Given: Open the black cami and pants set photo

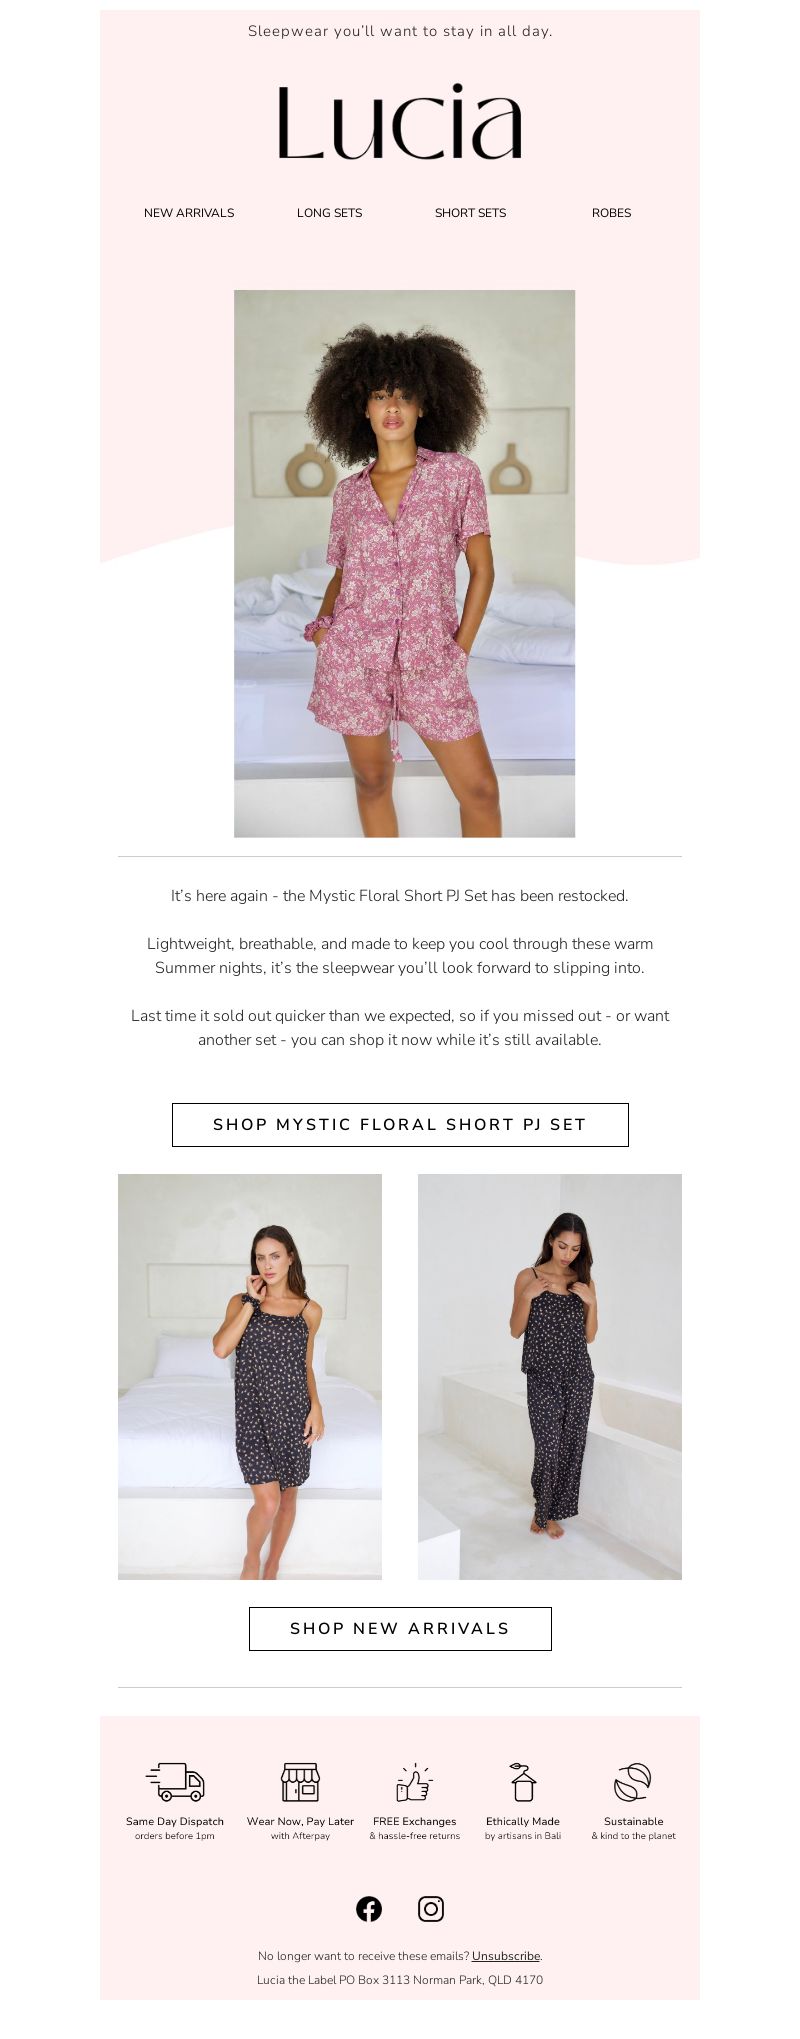Looking at the screenshot, I should click(550, 1377).
